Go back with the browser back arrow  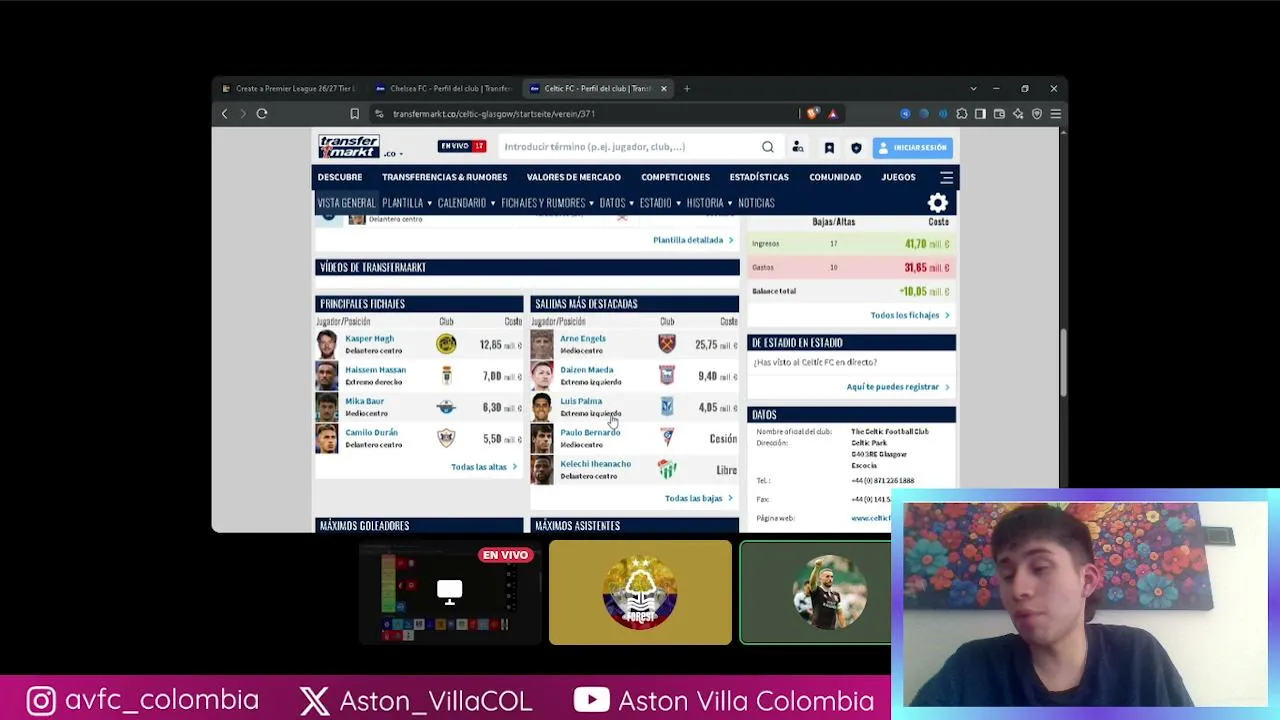click(224, 114)
